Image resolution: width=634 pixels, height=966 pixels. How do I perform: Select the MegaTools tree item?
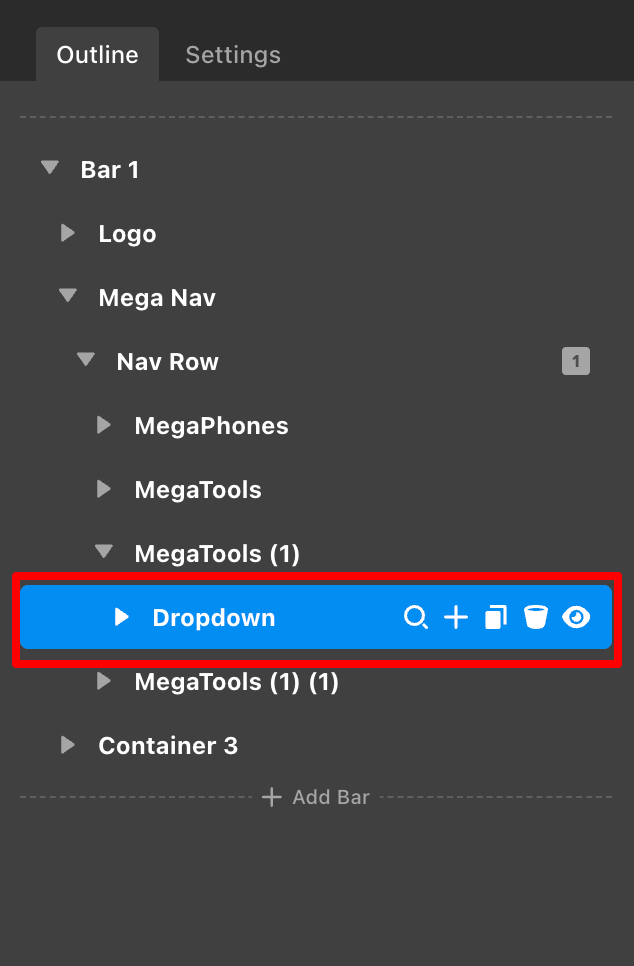point(198,490)
